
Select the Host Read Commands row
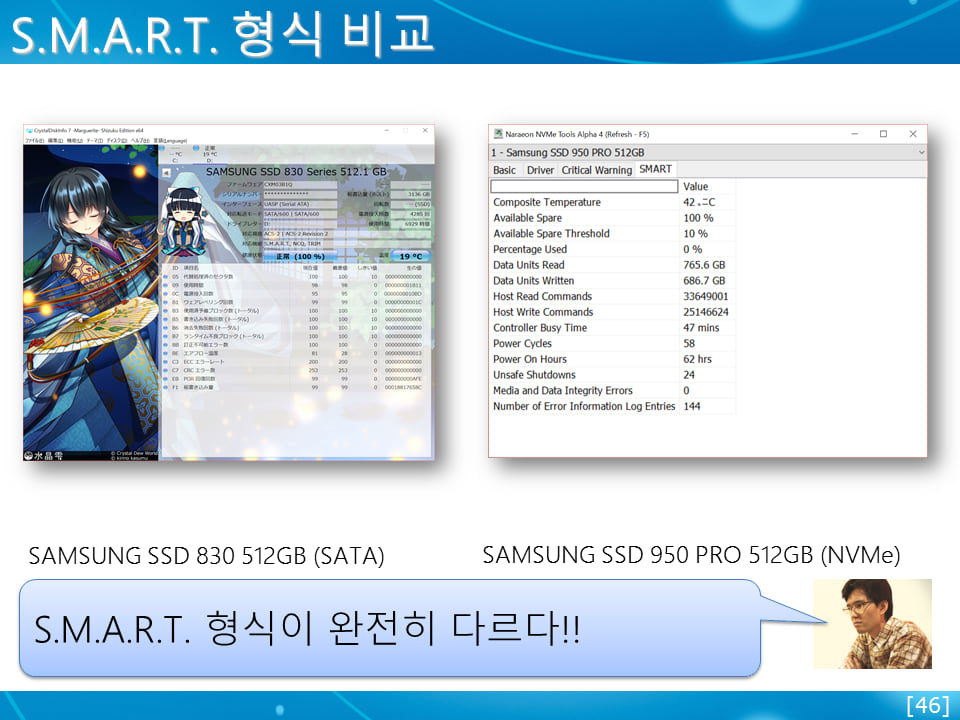[613, 296]
